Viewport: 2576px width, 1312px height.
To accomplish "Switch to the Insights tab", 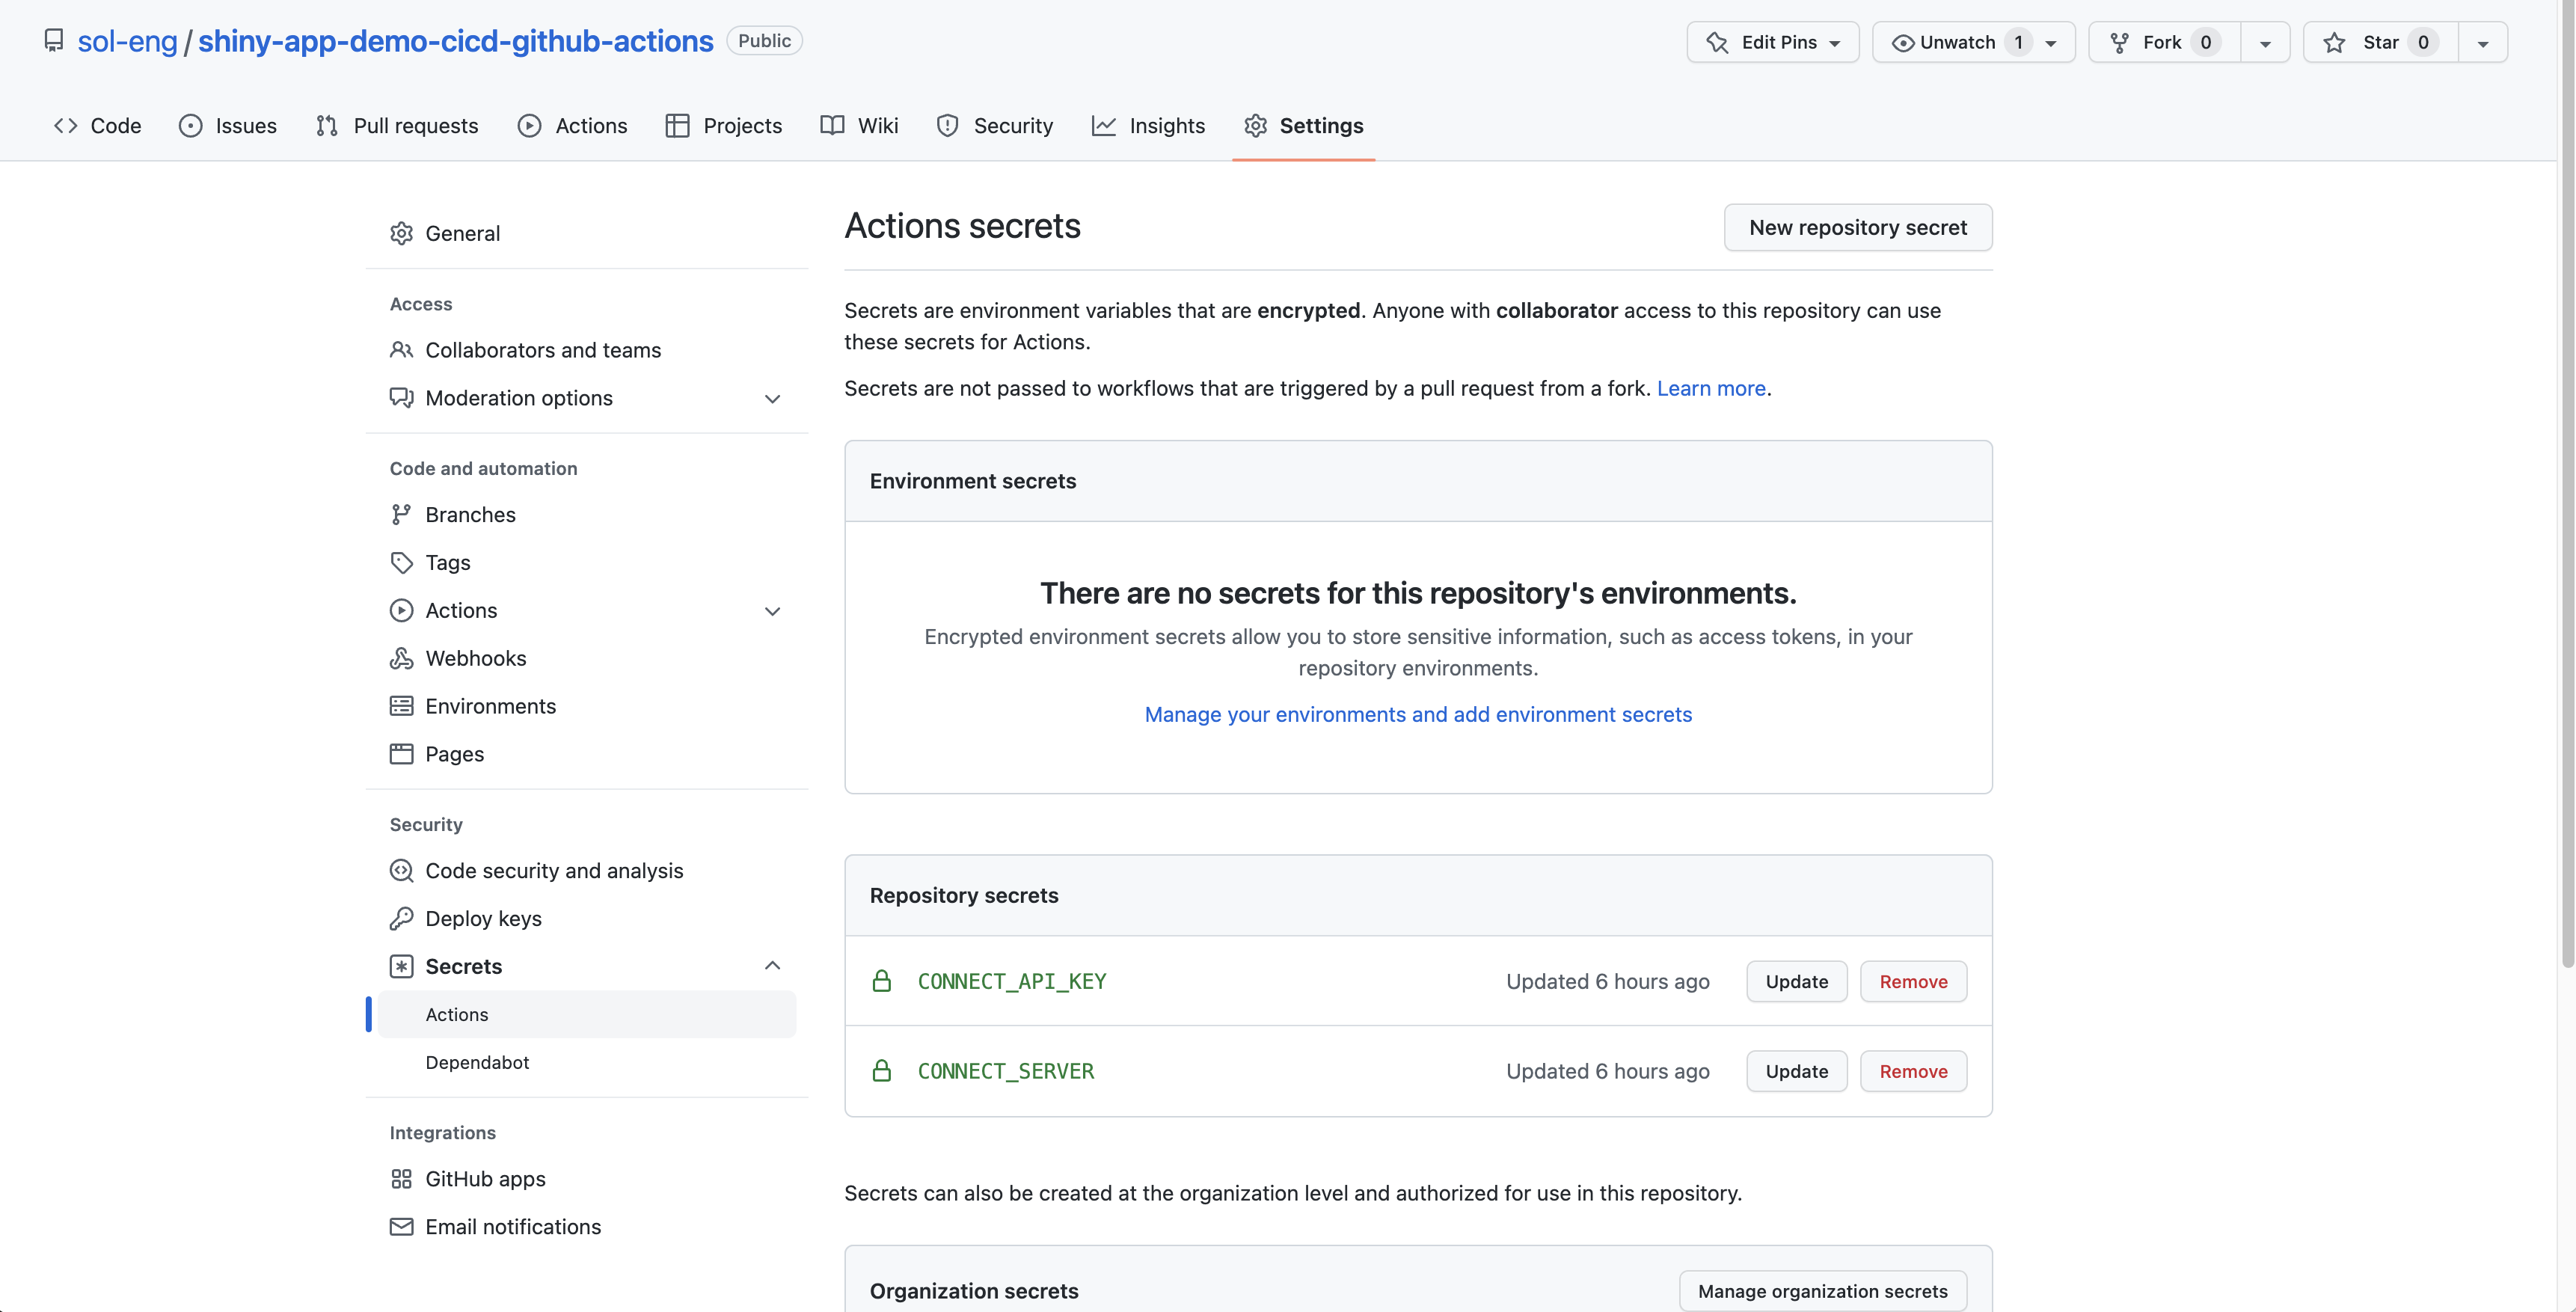I will click(1148, 125).
